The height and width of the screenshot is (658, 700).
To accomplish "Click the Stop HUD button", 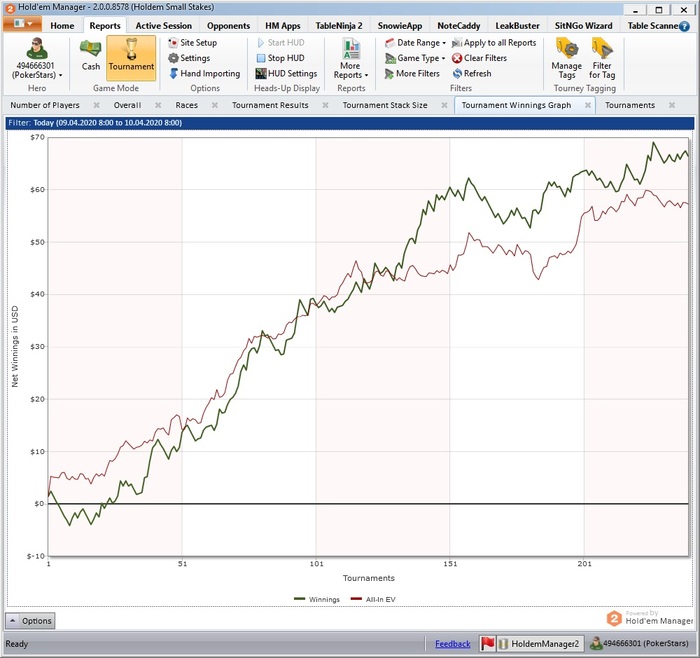I will pos(280,58).
